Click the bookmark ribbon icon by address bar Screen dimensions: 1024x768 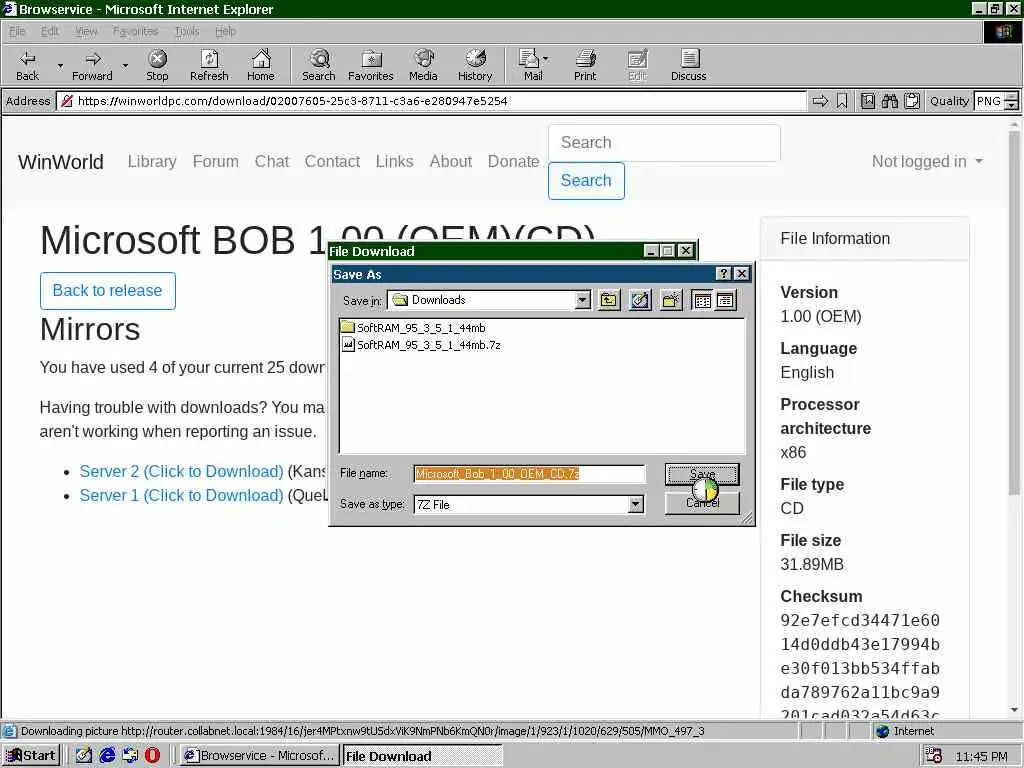(842, 101)
